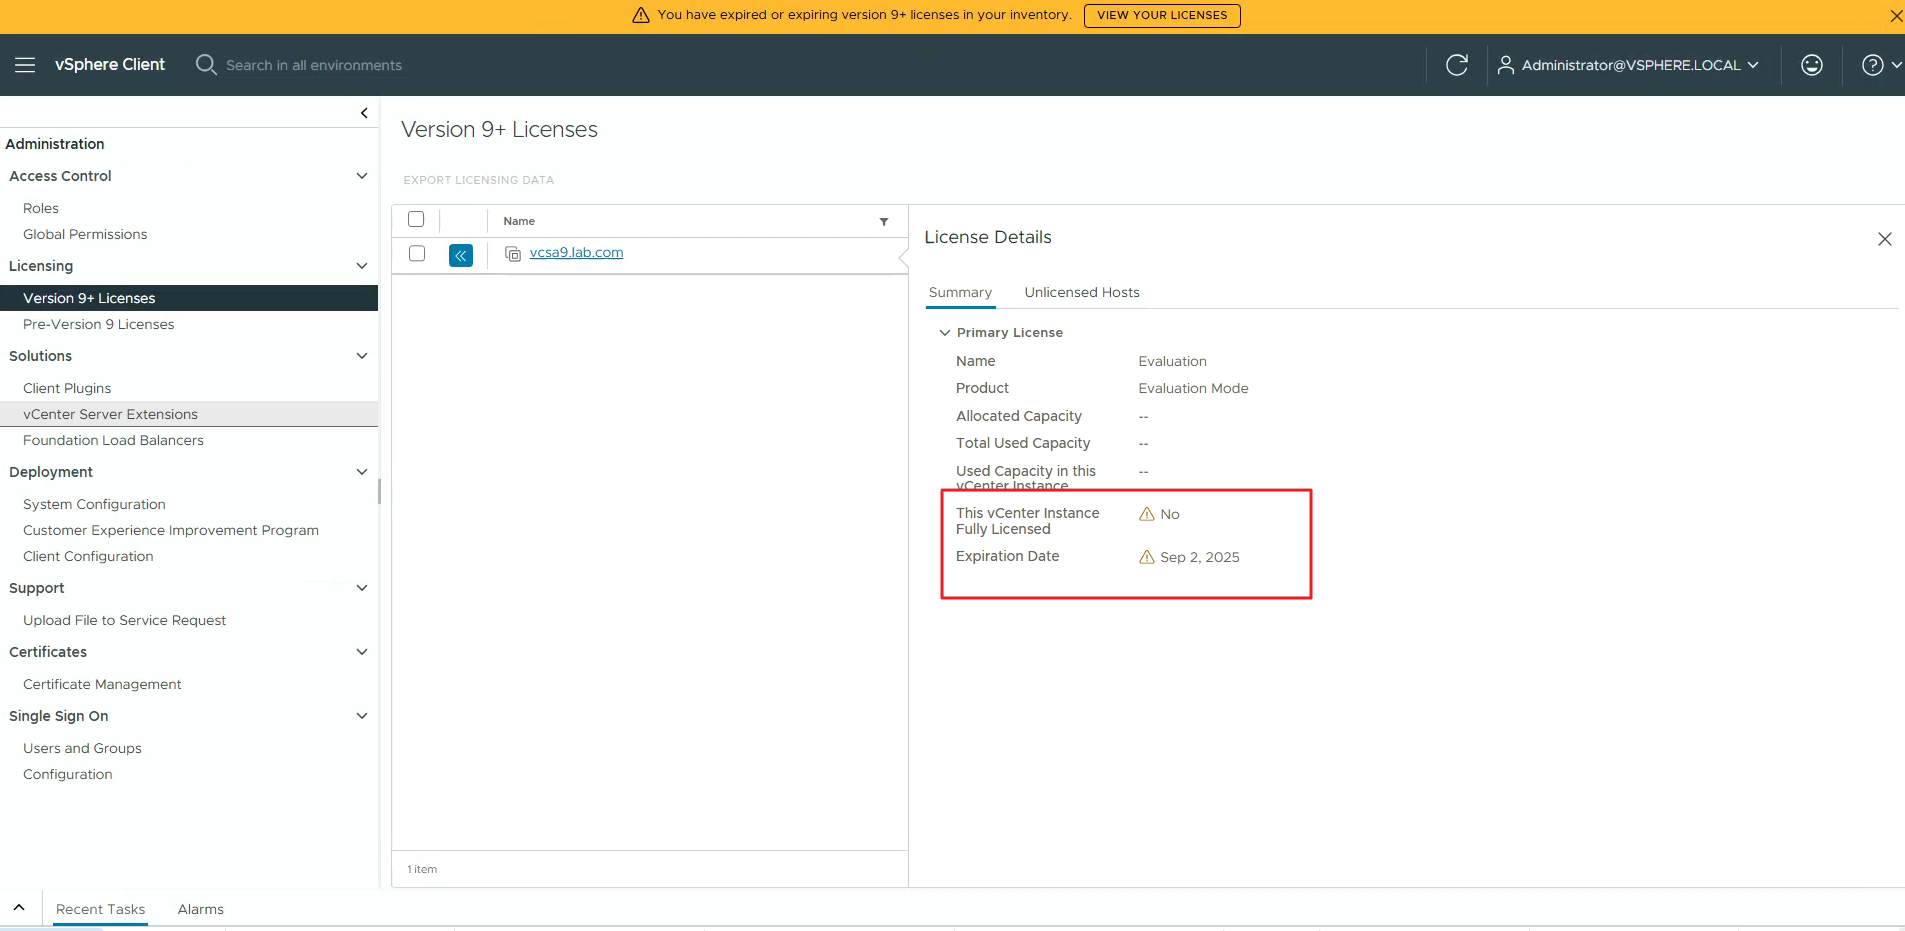Select the Alarms tab

pyautogui.click(x=200, y=909)
